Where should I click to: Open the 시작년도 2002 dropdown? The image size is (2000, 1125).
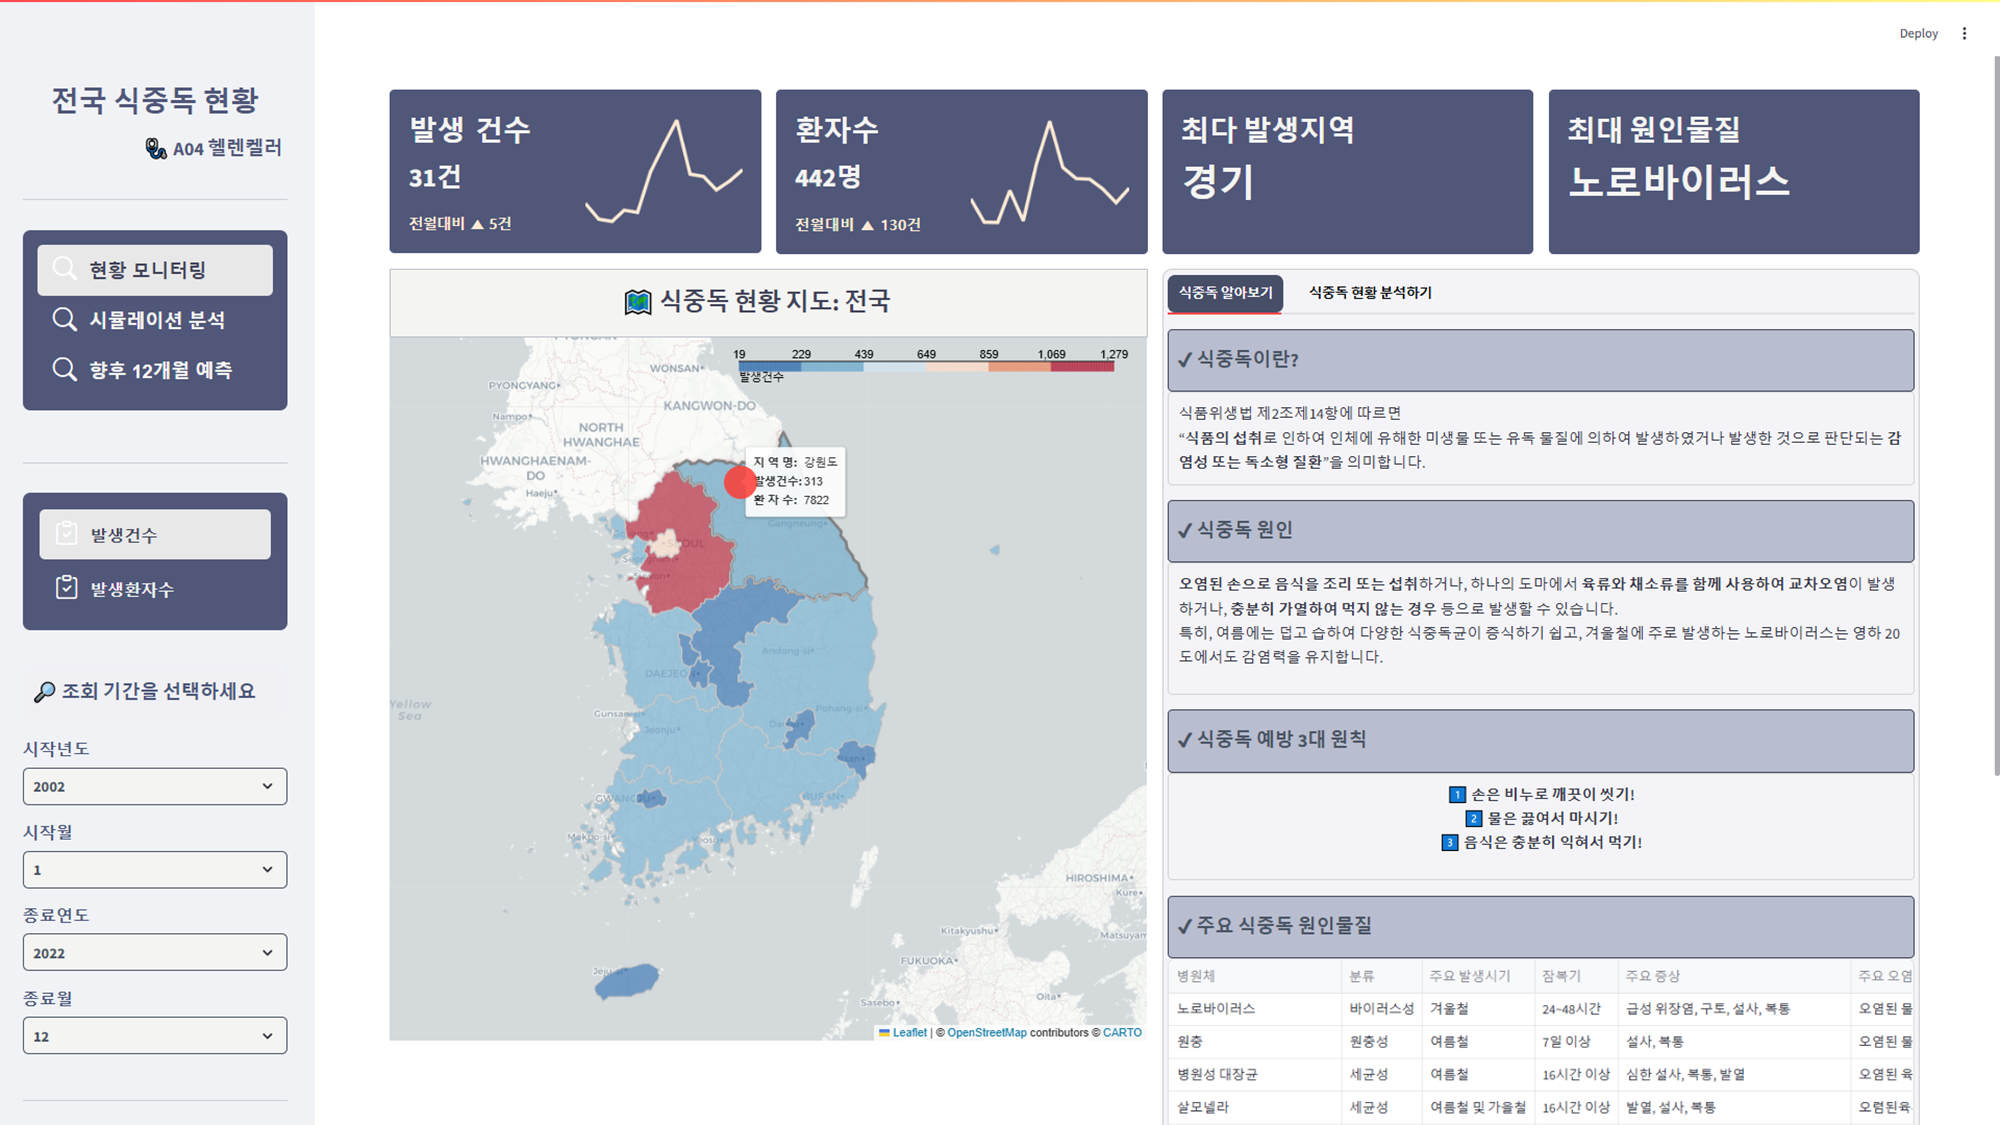click(155, 786)
